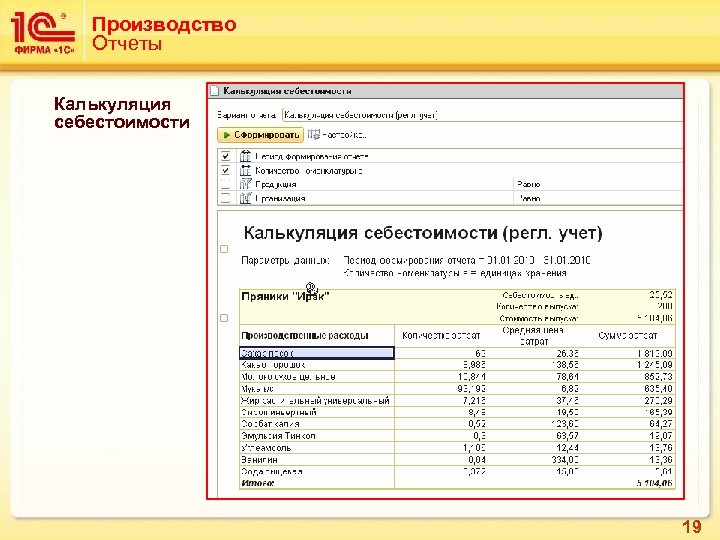
Task: Click the Калькуляция себестоимости report title
Action: (422, 233)
